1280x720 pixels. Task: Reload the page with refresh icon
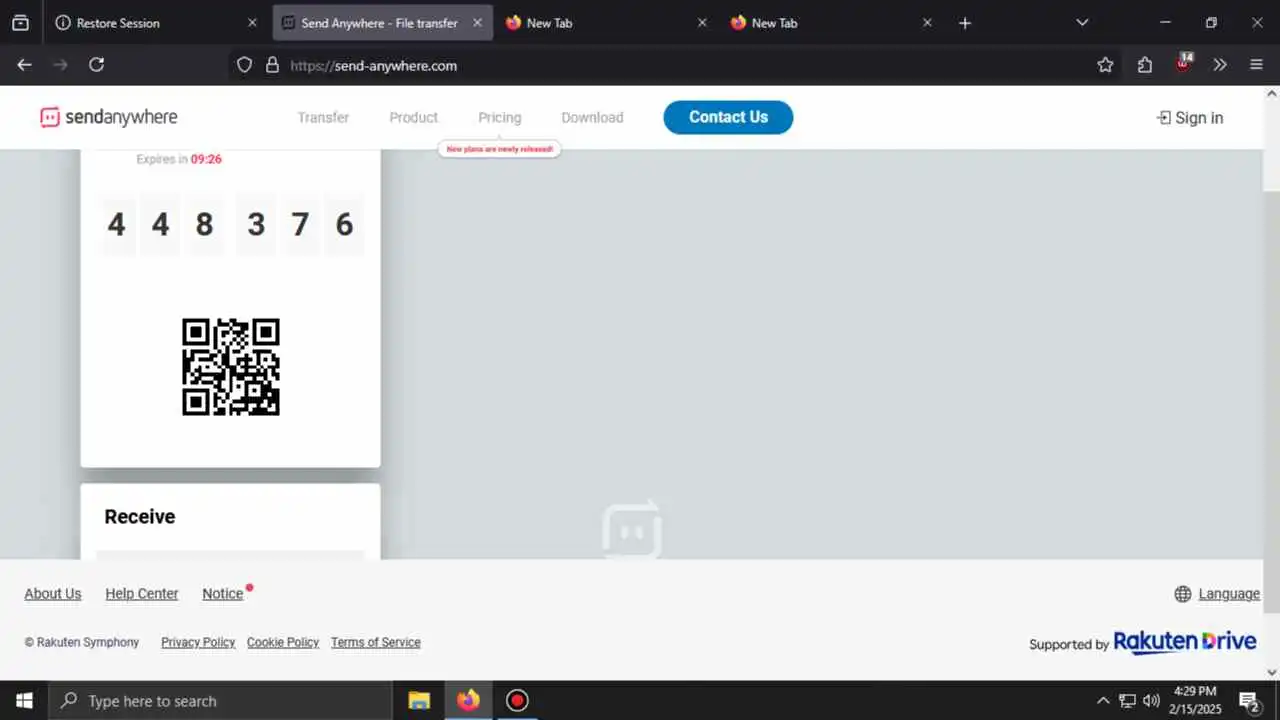click(96, 65)
